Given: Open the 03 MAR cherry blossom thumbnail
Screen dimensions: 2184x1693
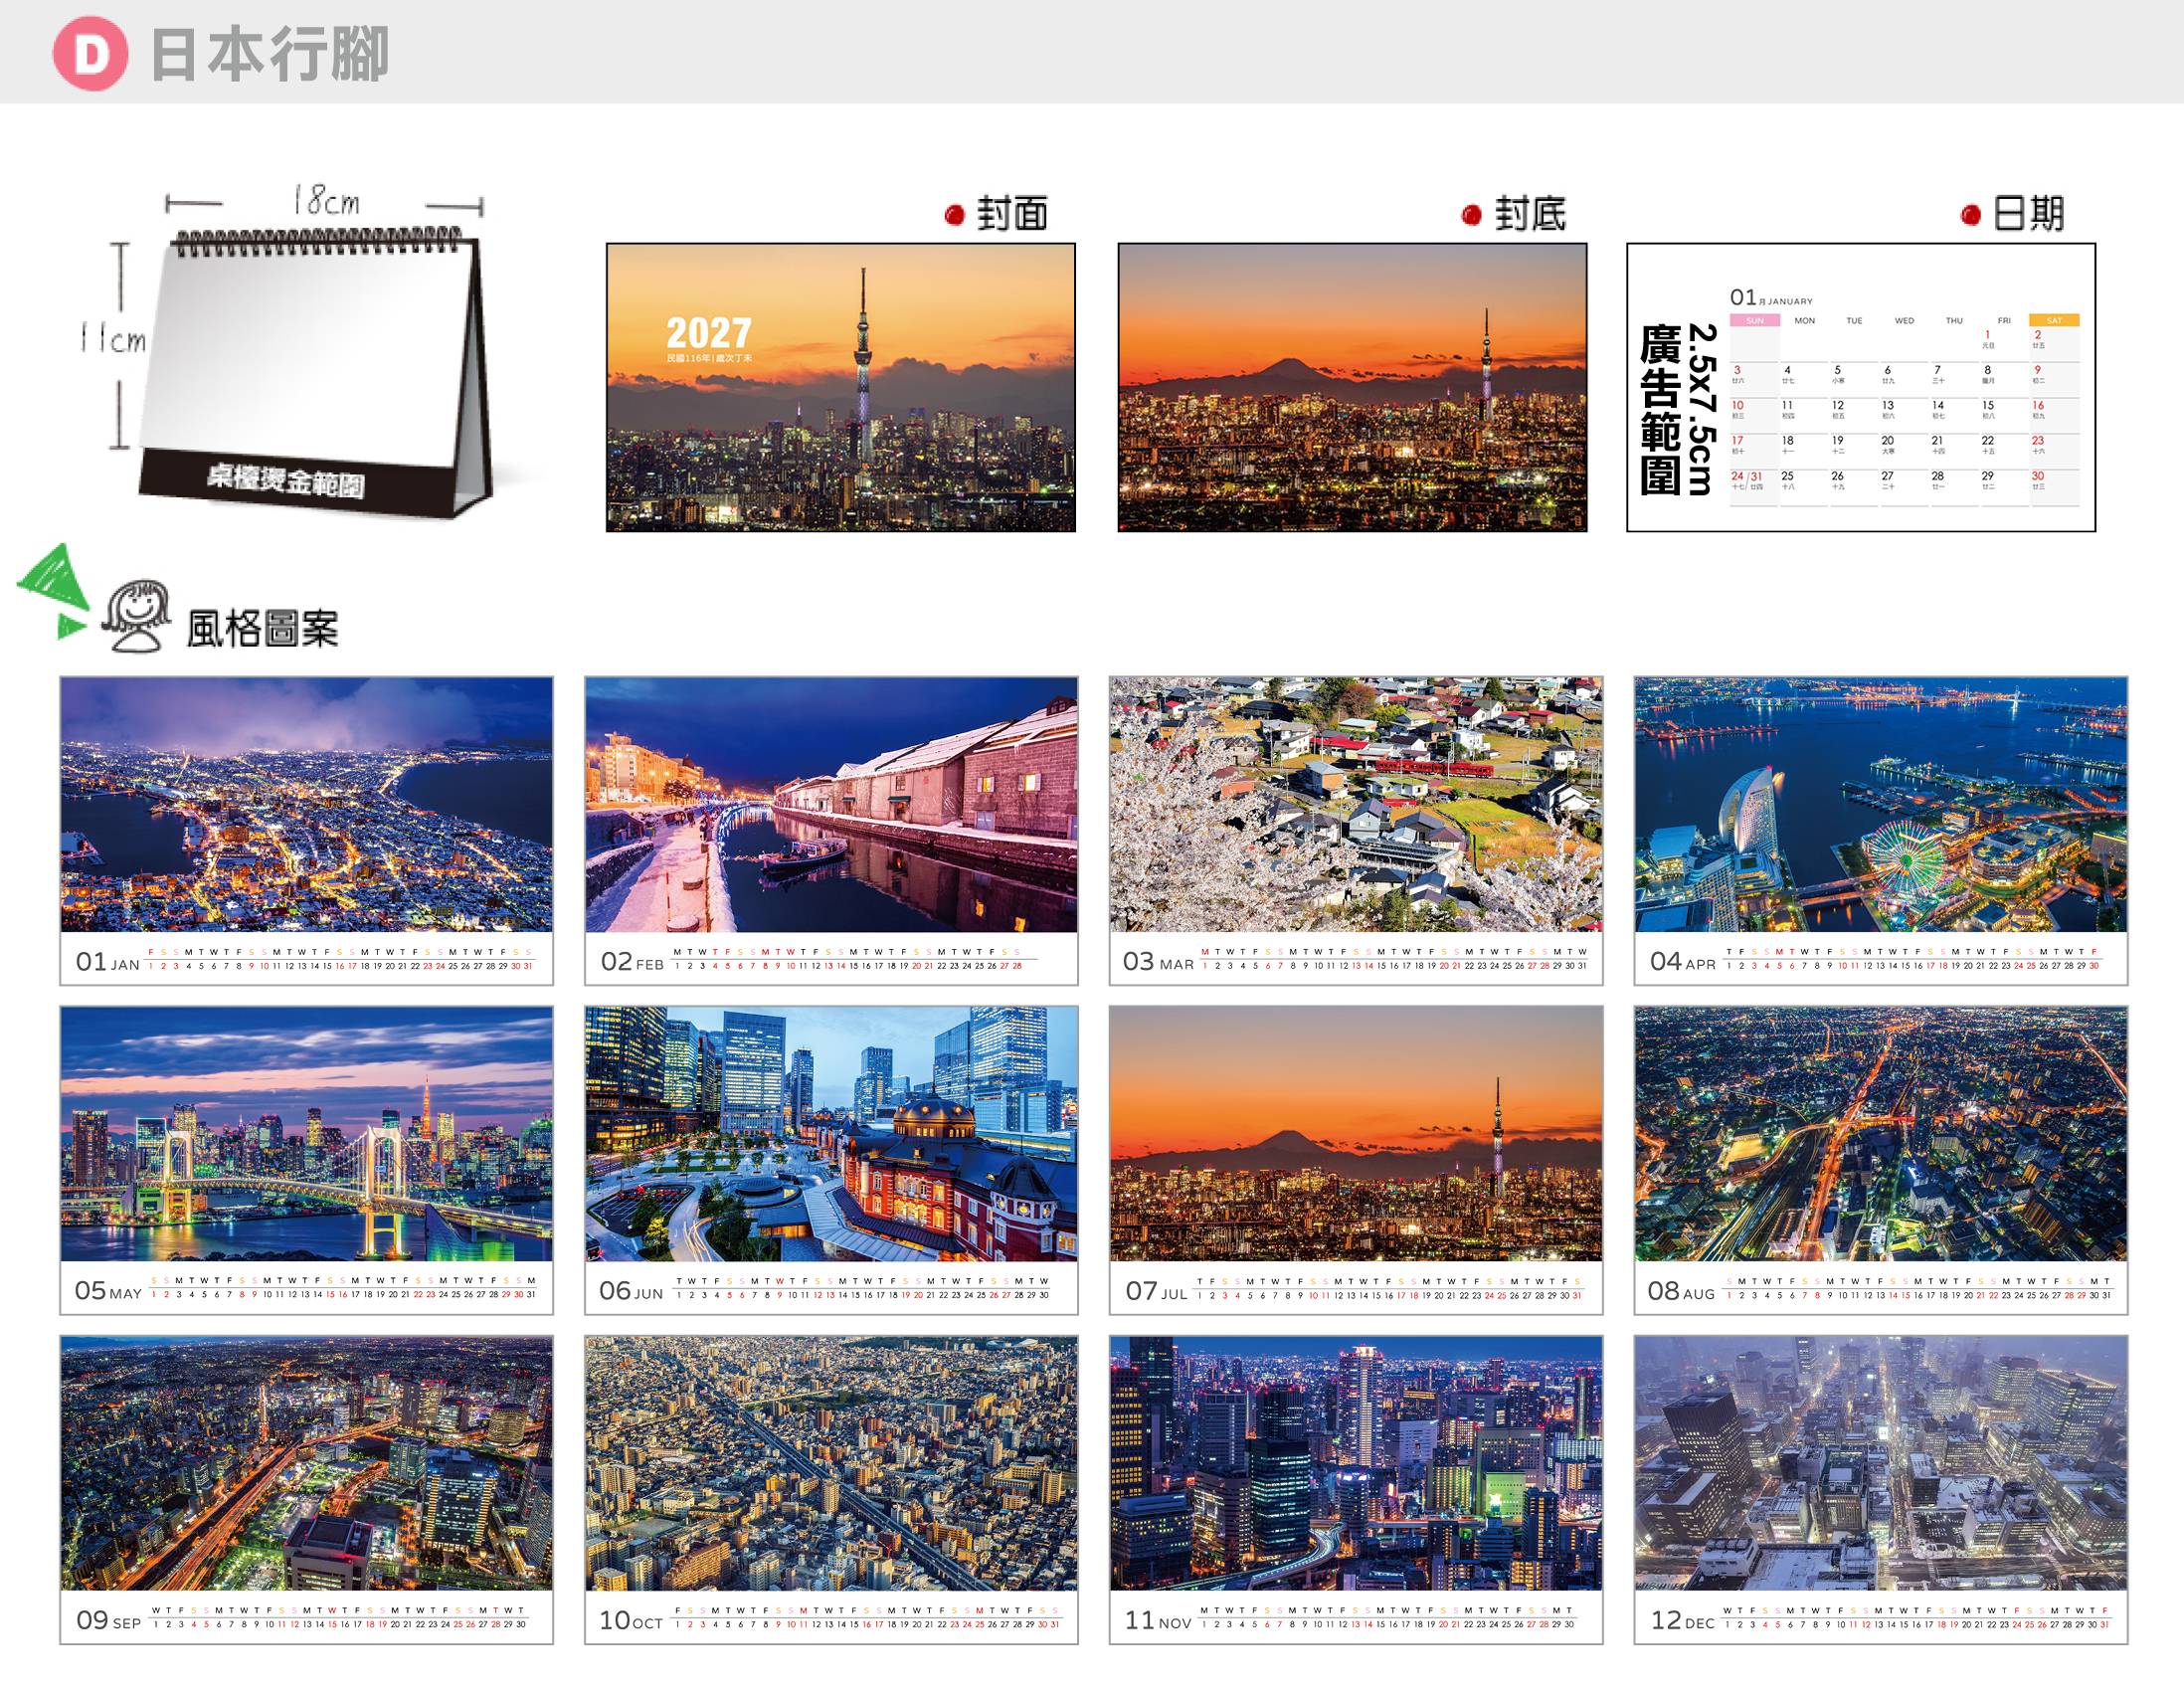Looking at the screenshot, I should point(1356,830).
